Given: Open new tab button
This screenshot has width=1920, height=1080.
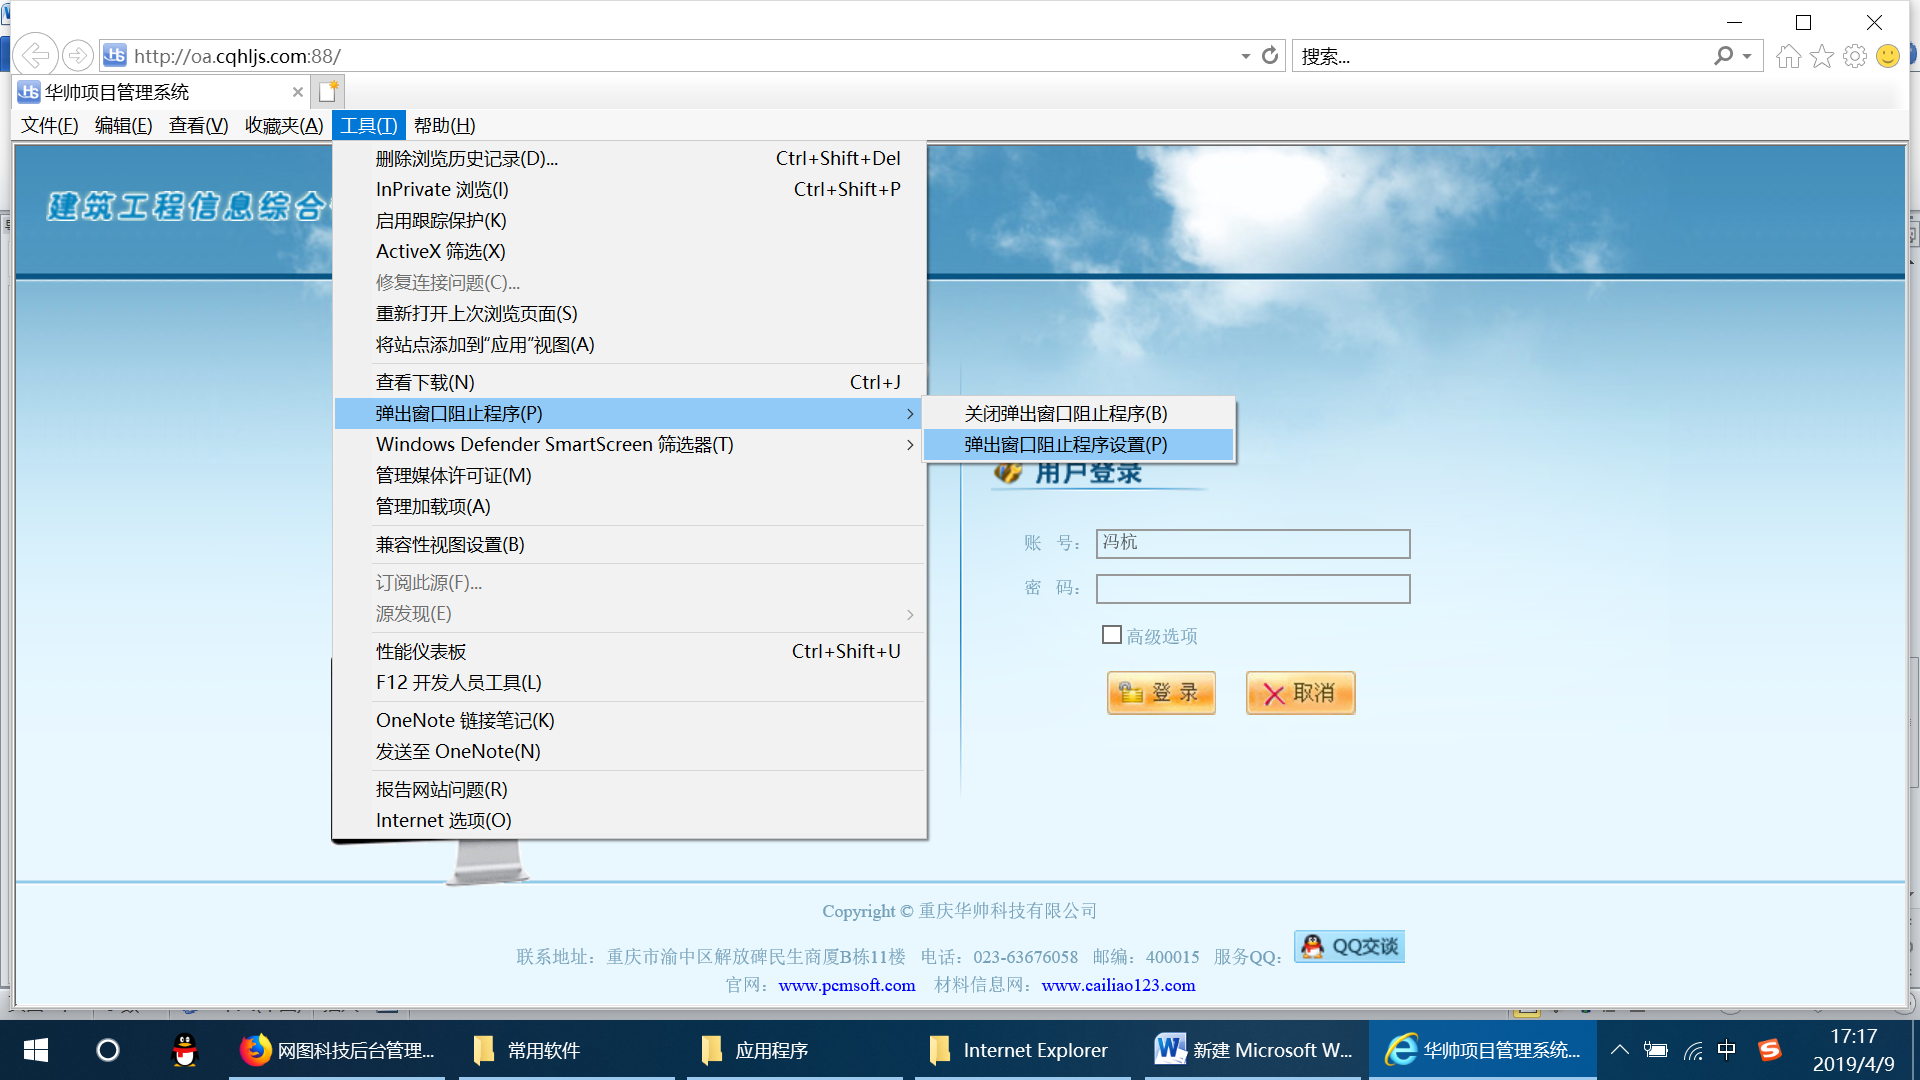Looking at the screenshot, I should 328,92.
